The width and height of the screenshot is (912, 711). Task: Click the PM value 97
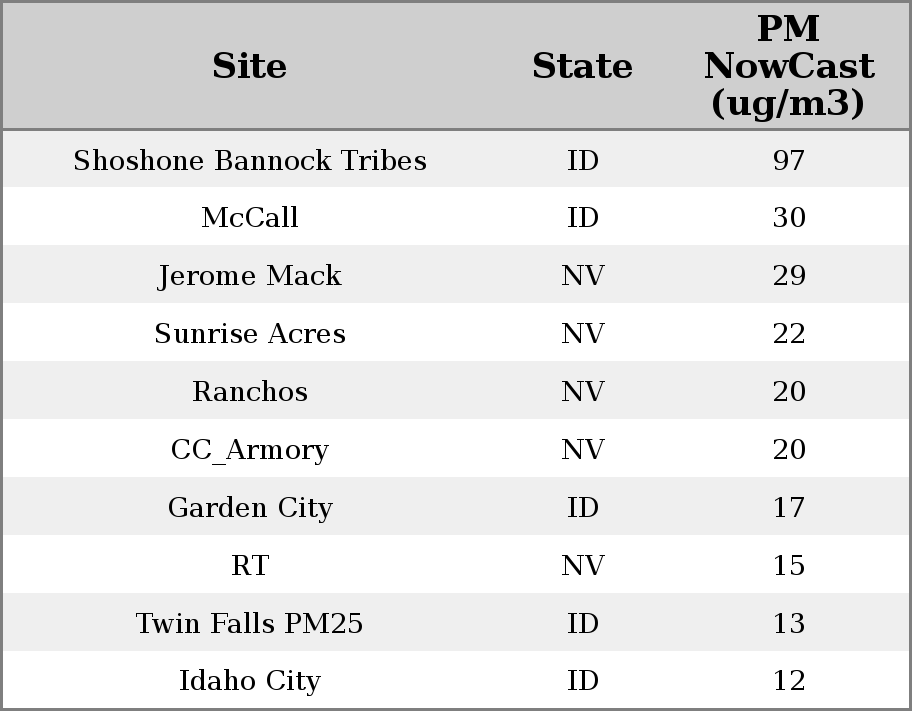click(x=788, y=161)
